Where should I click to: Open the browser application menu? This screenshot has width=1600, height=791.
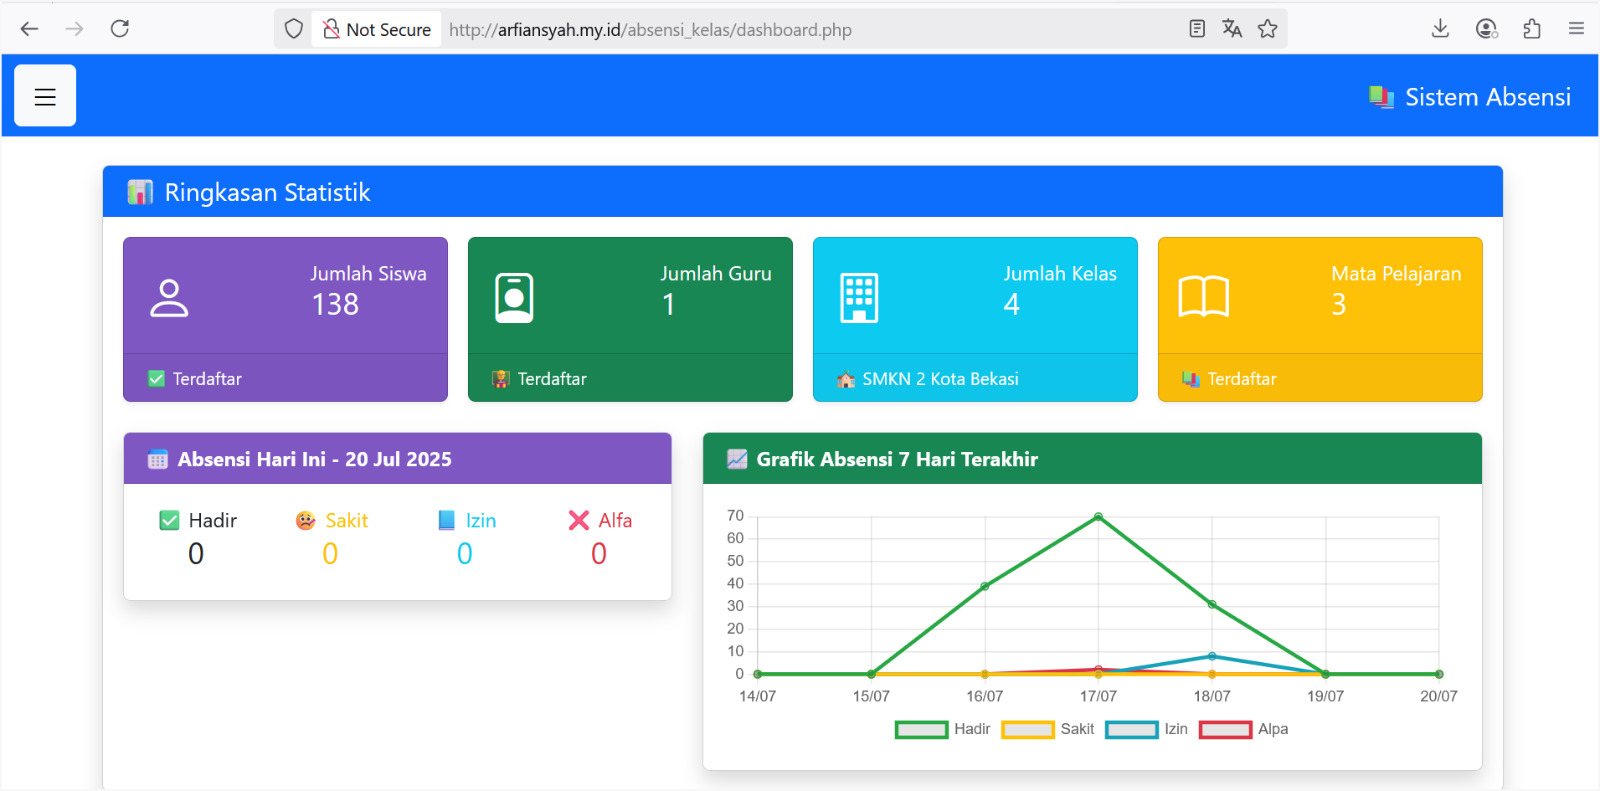pos(1576,29)
